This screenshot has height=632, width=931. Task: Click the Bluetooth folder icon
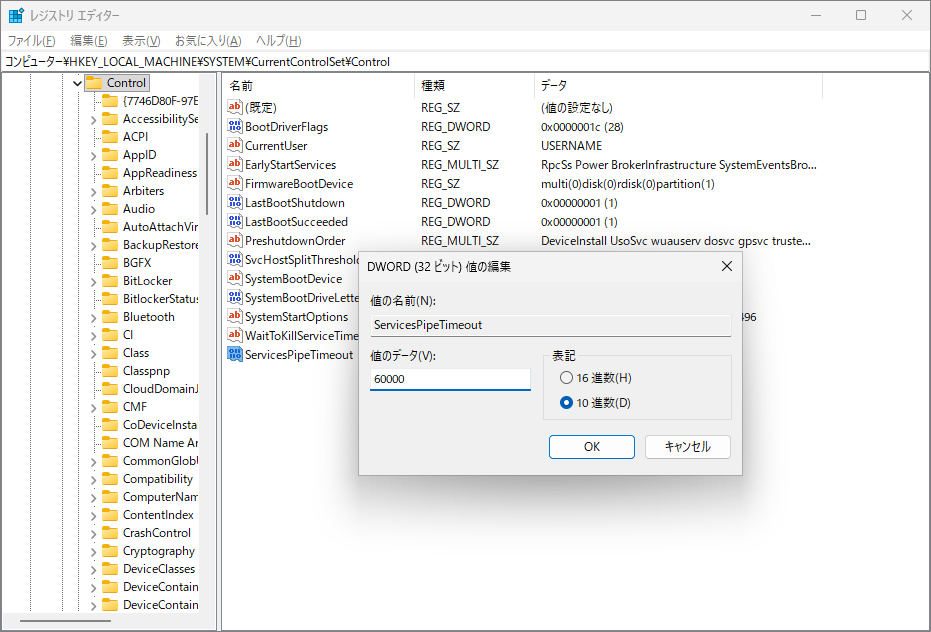[x=110, y=317]
